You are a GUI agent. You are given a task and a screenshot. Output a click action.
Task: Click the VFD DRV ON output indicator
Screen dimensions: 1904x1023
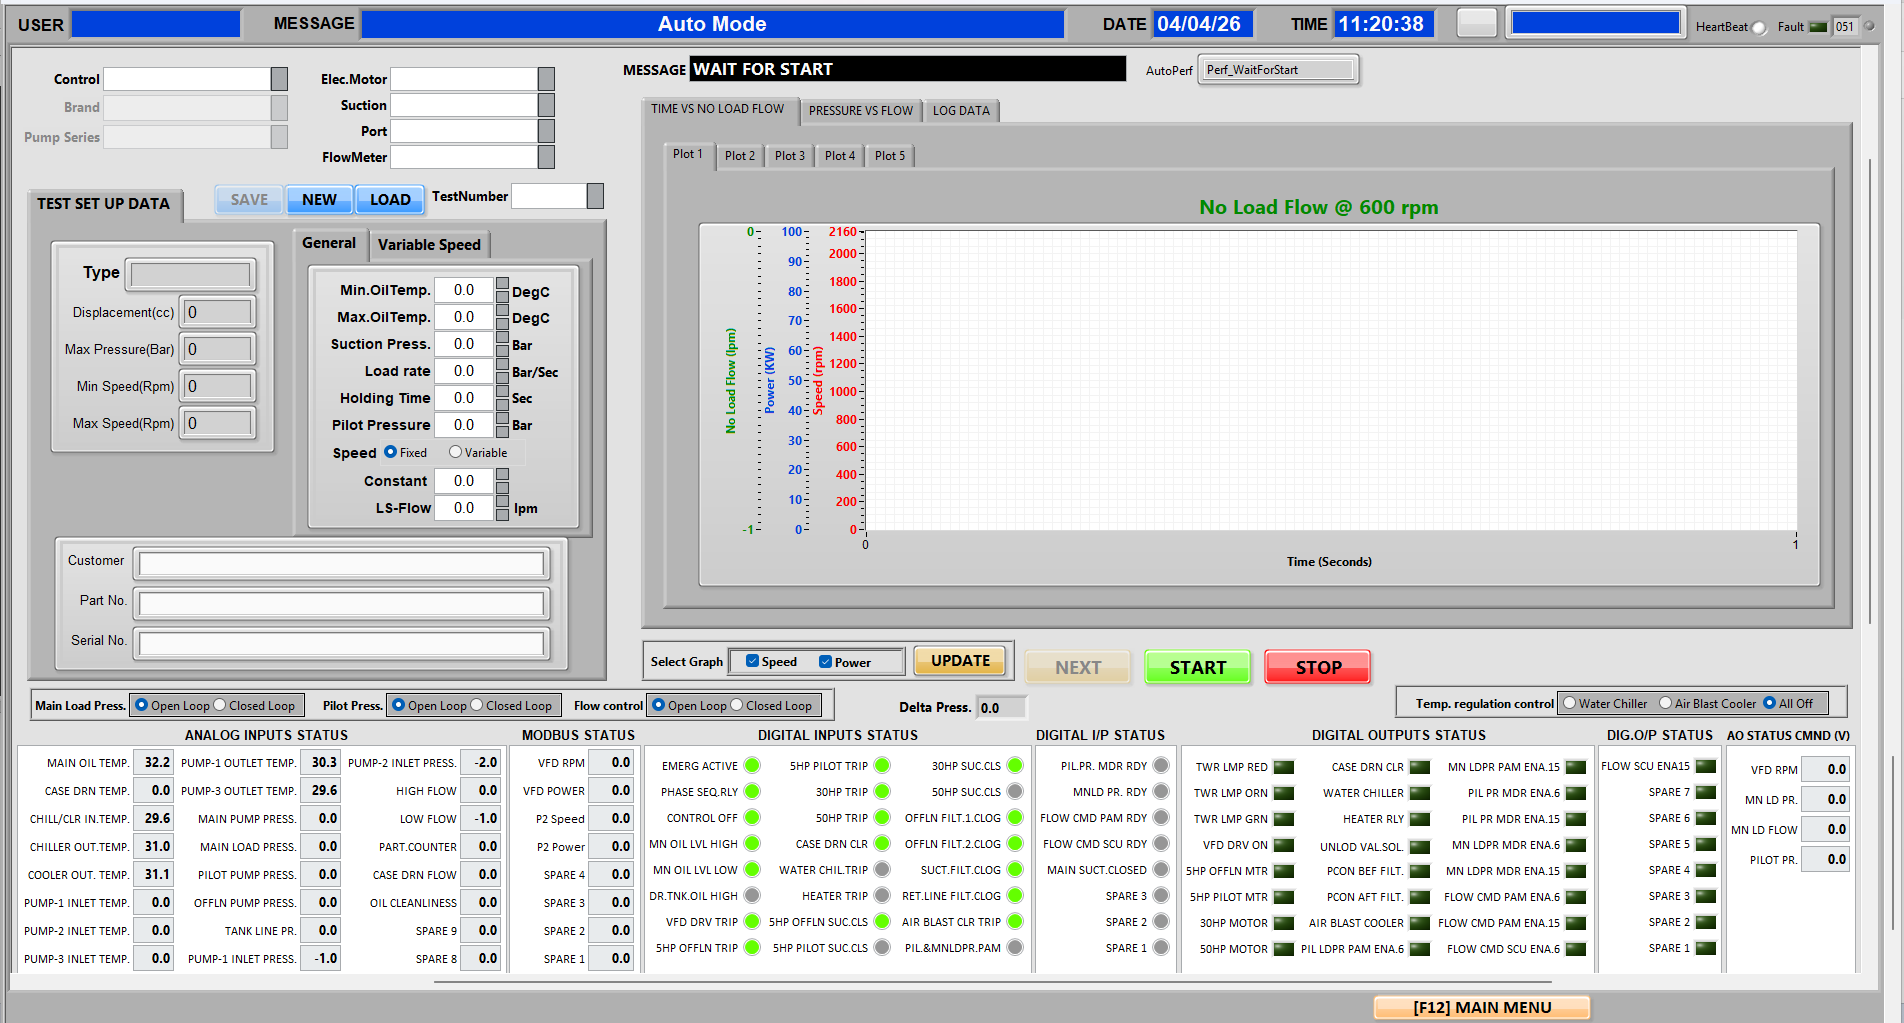[x=1284, y=845]
